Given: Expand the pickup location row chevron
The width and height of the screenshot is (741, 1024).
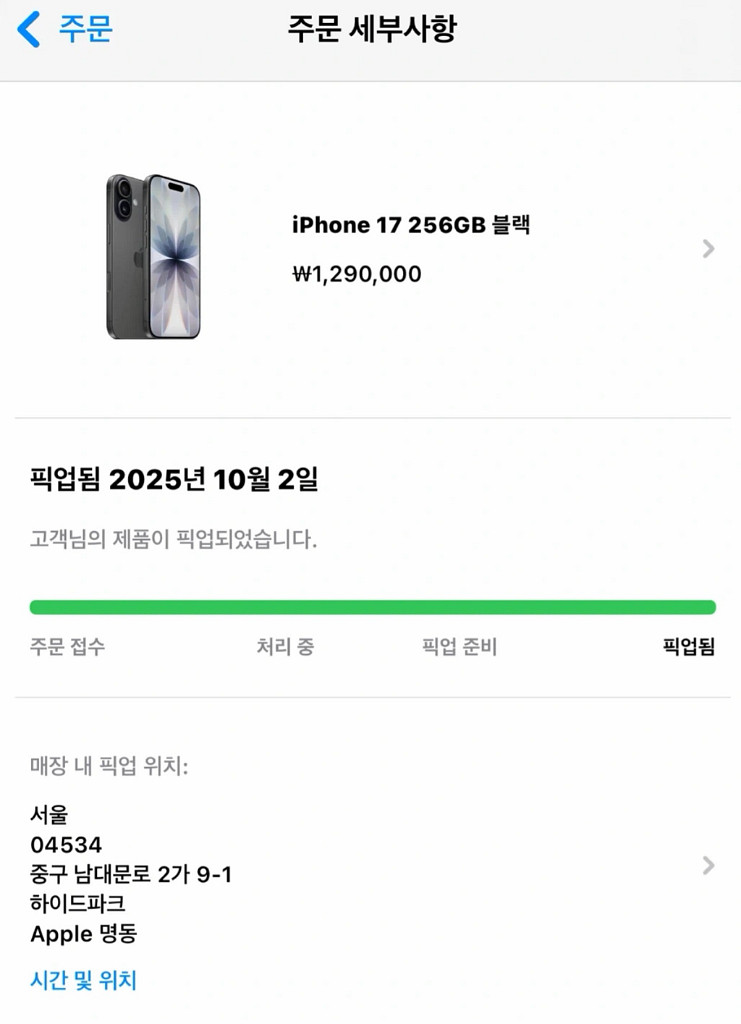Looking at the screenshot, I should 708,865.
